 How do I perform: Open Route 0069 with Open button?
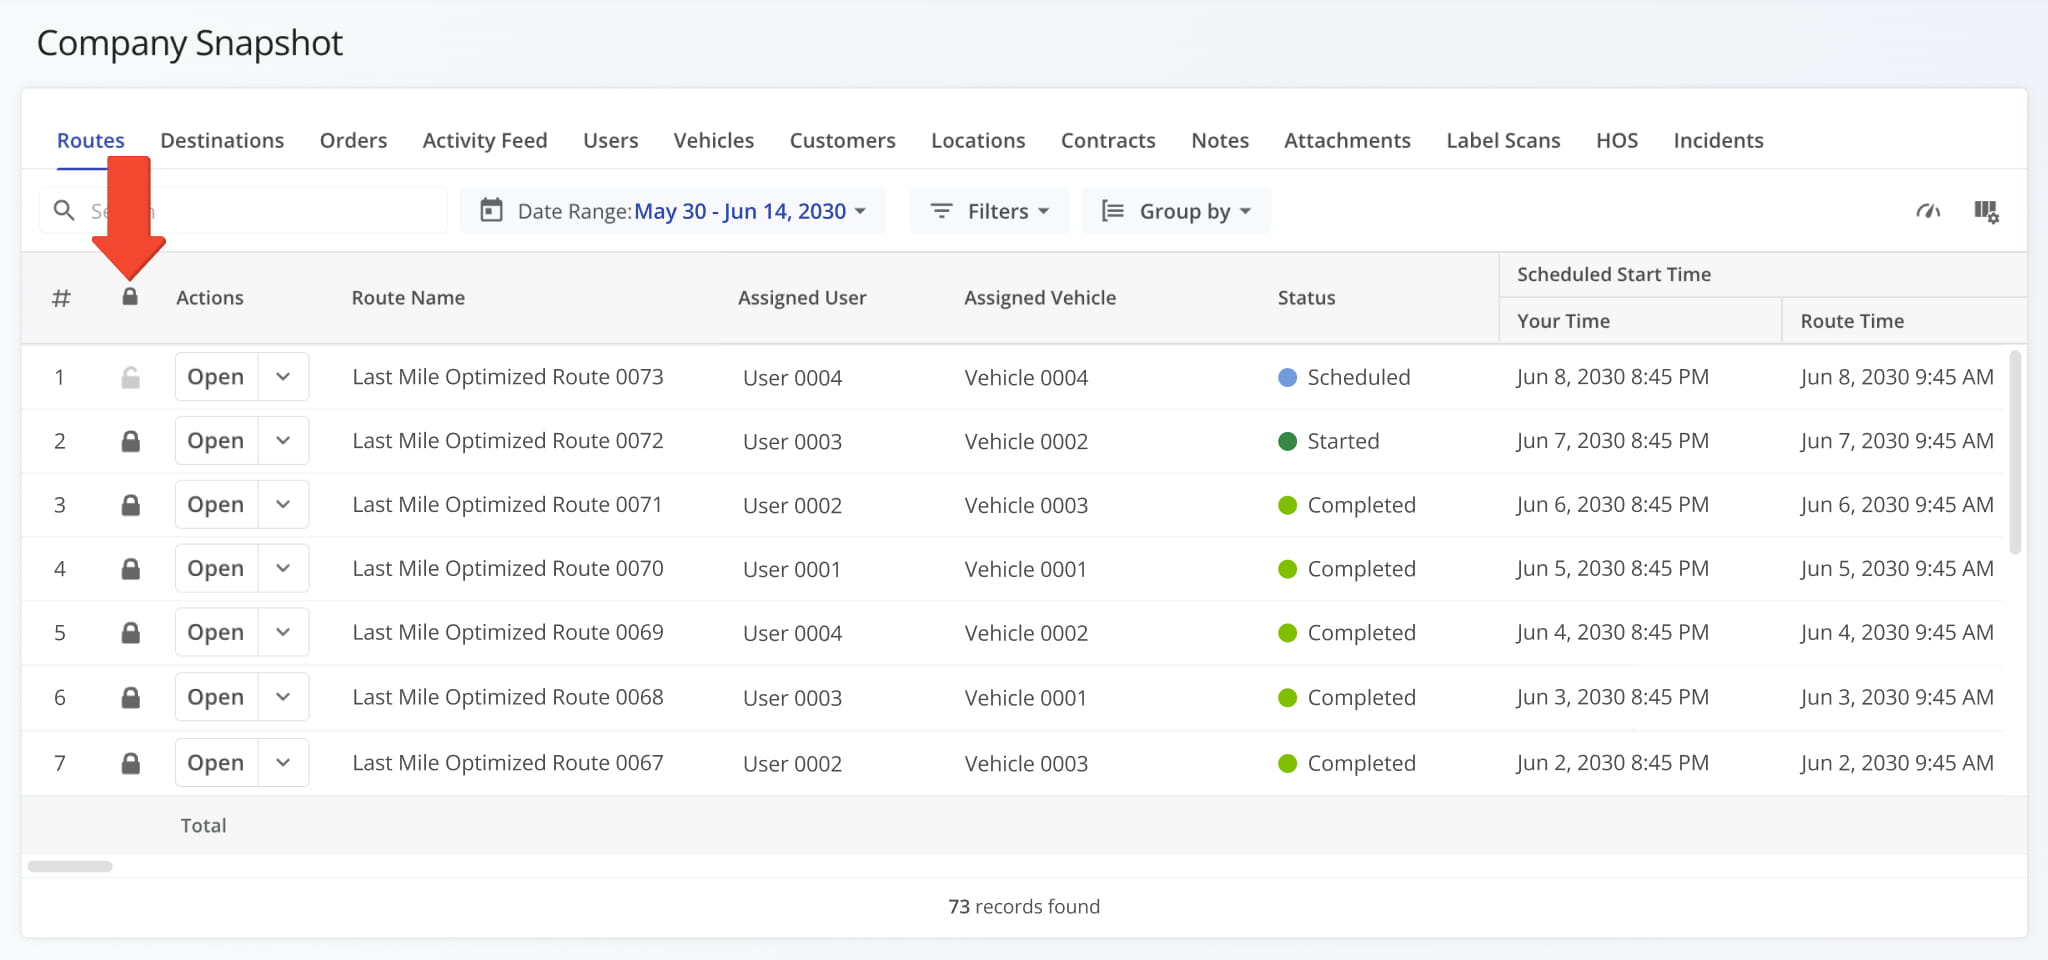tap(216, 632)
